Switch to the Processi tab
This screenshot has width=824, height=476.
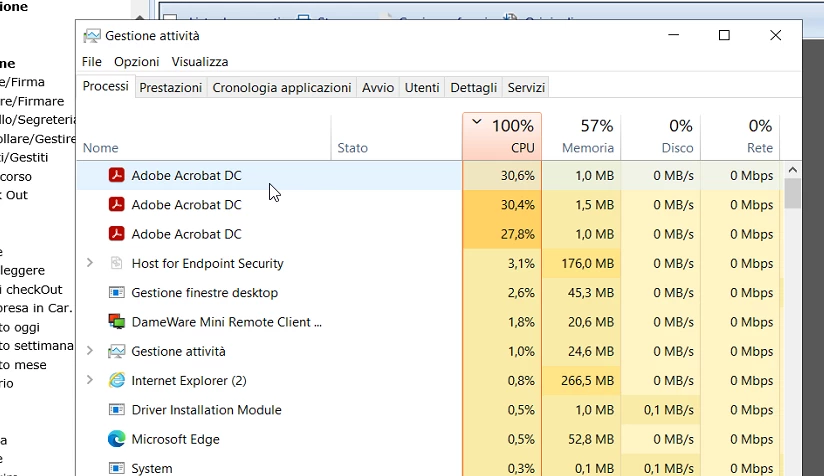pos(106,86)
